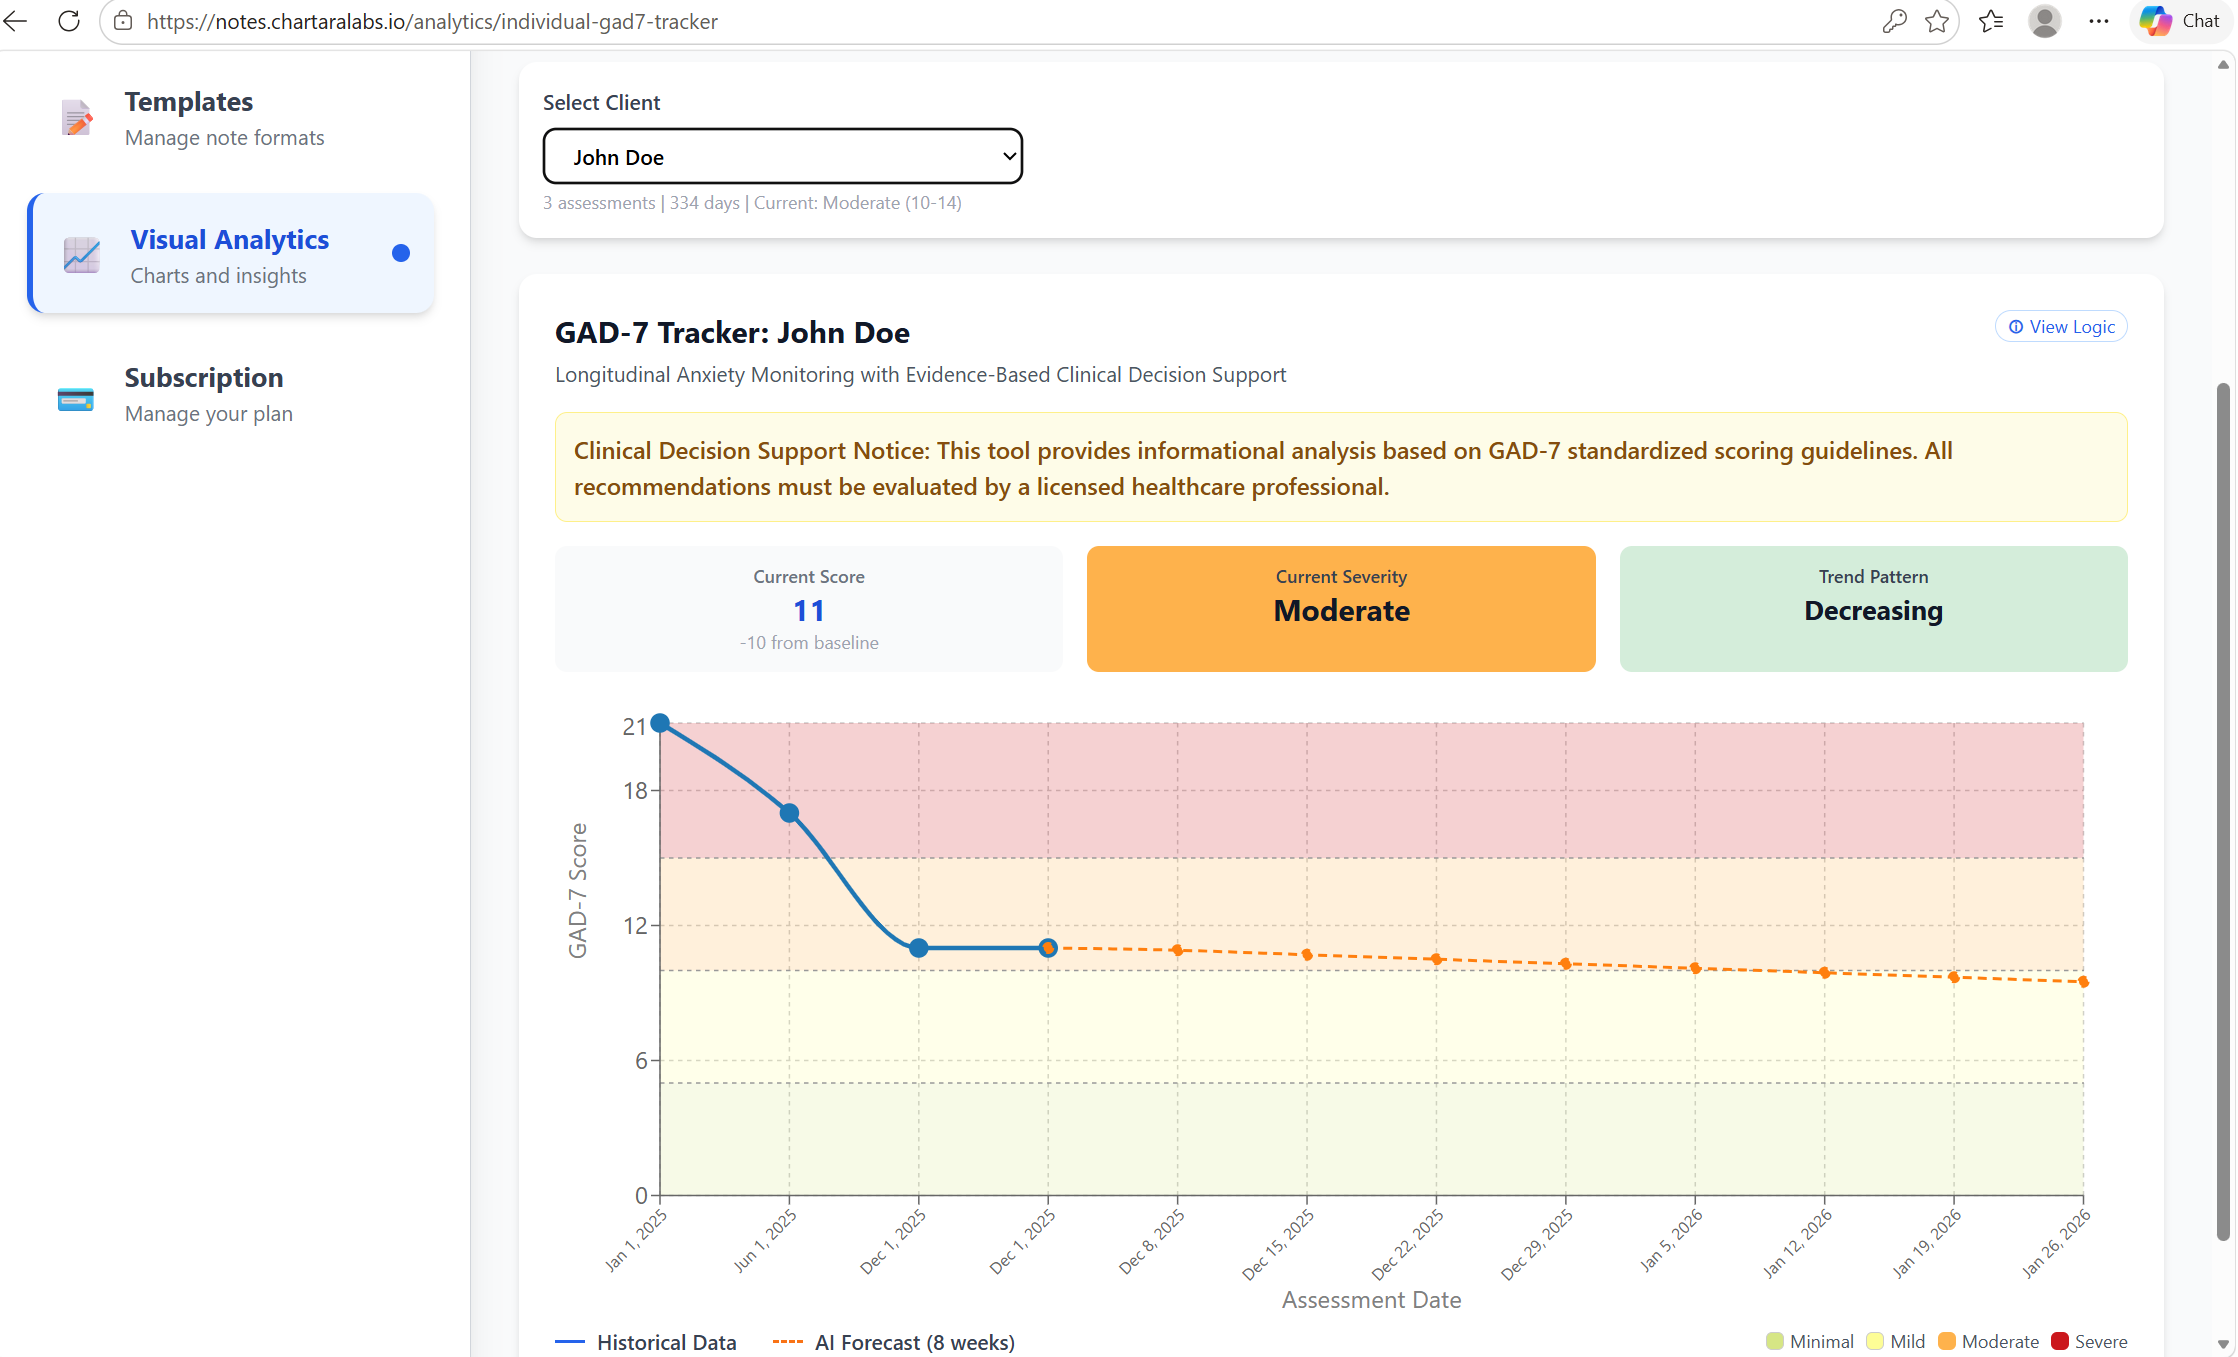This screenshot has height=1357, width=2238.
Task: Click the first Dec 1, 2025 blue data point
Action: tap(919, 948)
